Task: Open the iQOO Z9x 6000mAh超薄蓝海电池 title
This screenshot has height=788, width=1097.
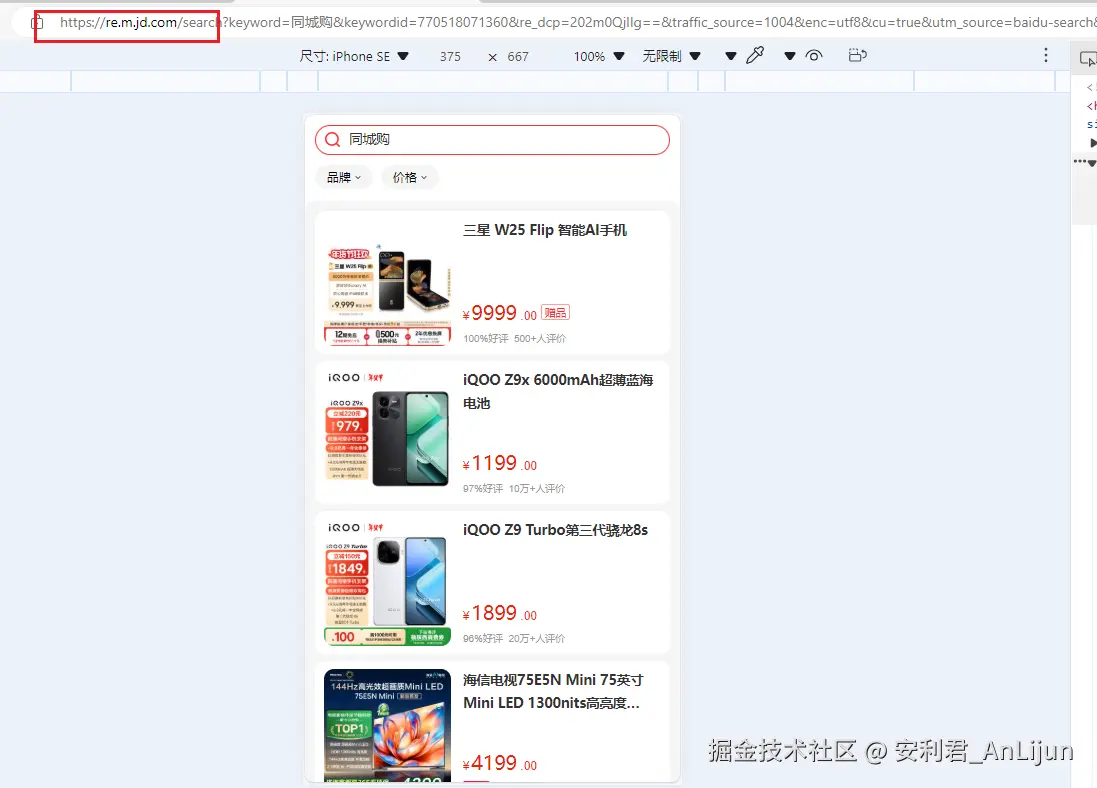Action: 558,391
